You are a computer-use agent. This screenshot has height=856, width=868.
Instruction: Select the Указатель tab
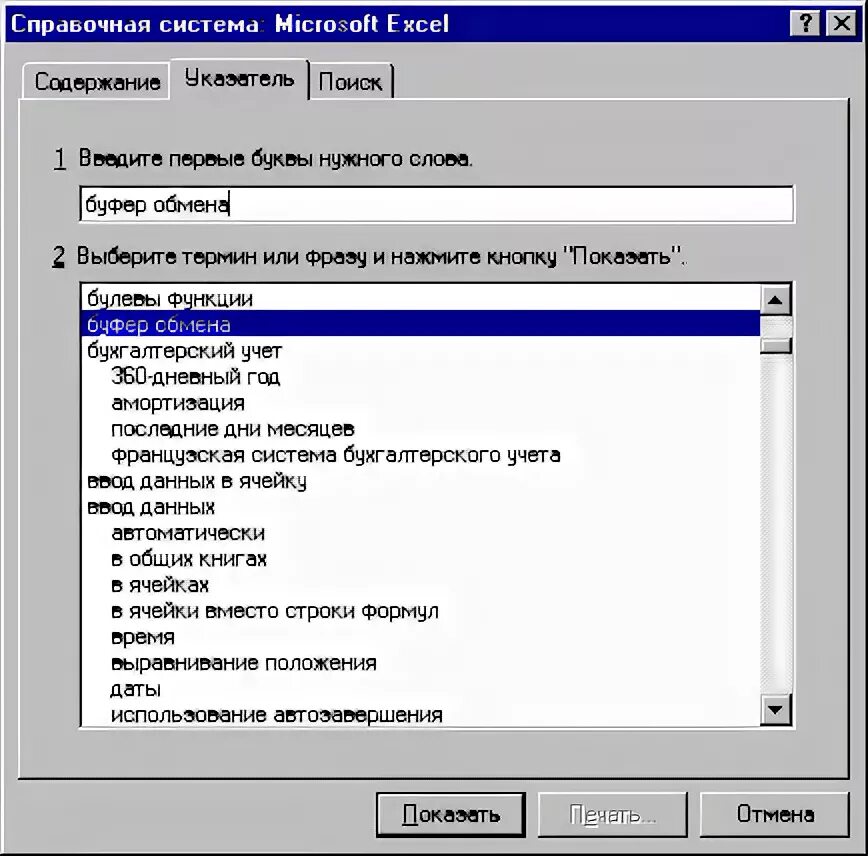pyautogui.click(x=239, y=79)
